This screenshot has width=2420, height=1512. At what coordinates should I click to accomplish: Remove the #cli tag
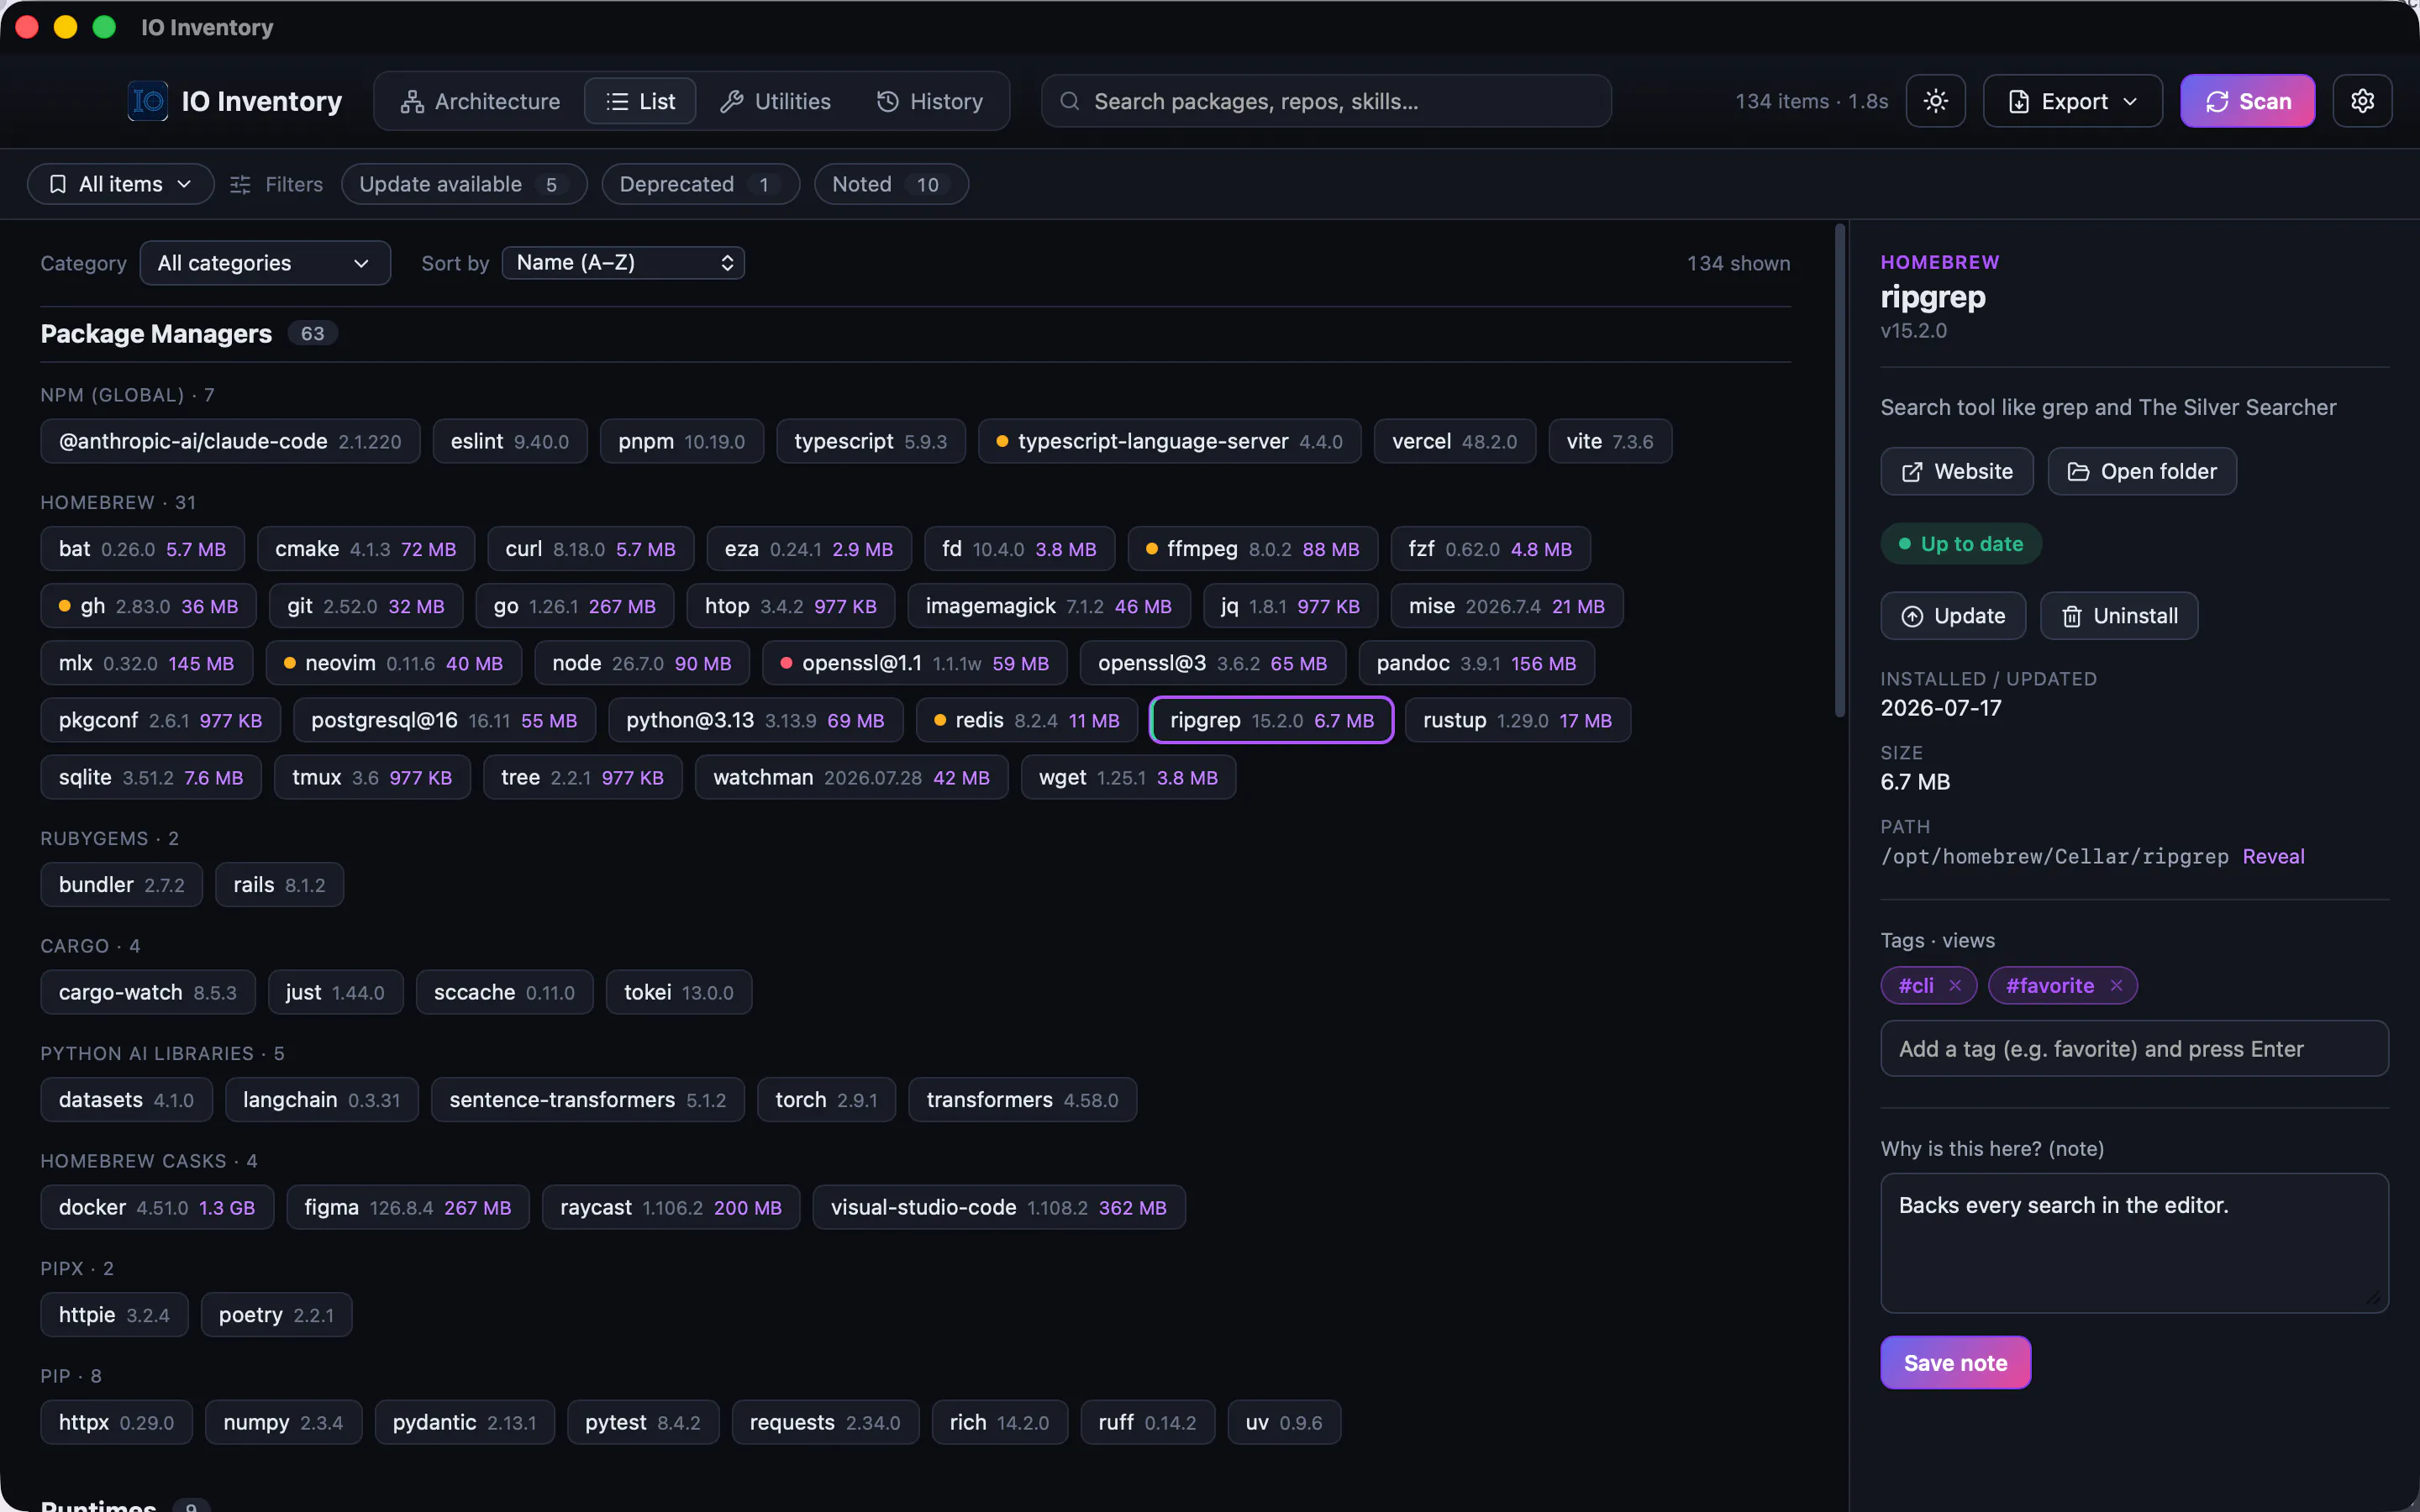coord(1955,986)
